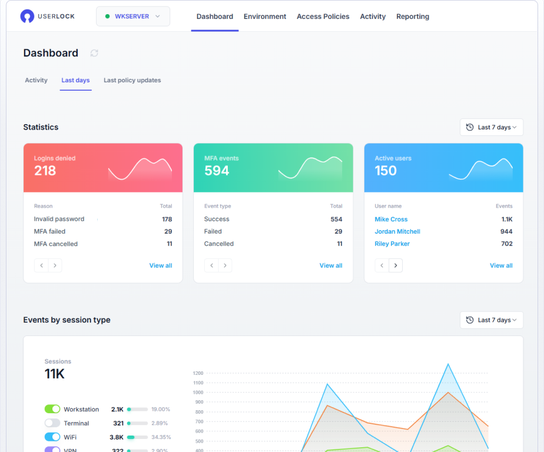Open user Riley Parker
Image resolution: width=544 pixels, height=452 pixels.
[392, 244]
